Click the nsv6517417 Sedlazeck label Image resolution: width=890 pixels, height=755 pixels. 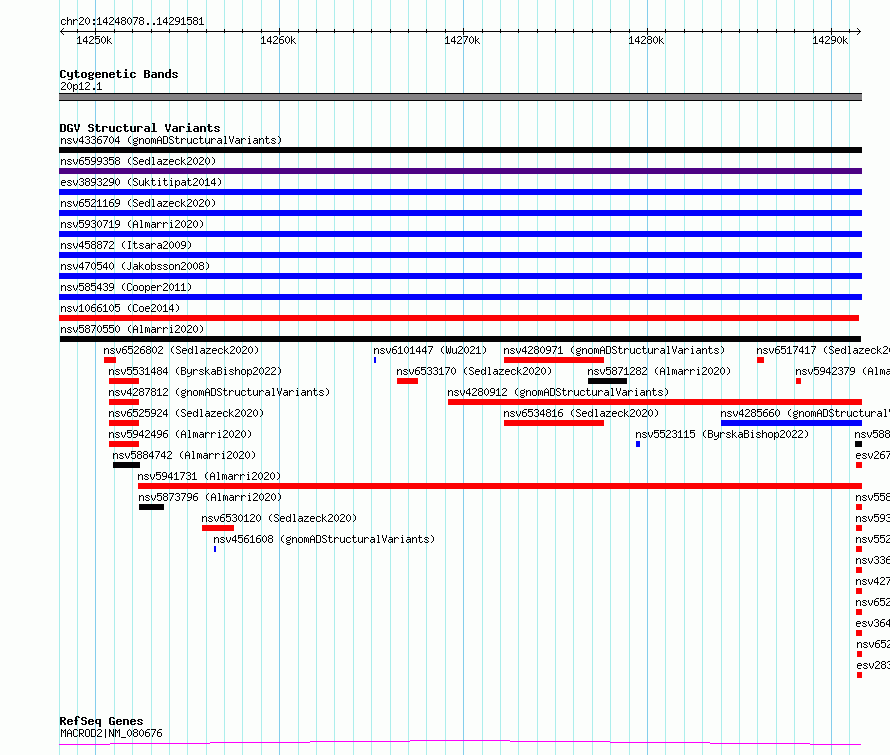(823, 350)
